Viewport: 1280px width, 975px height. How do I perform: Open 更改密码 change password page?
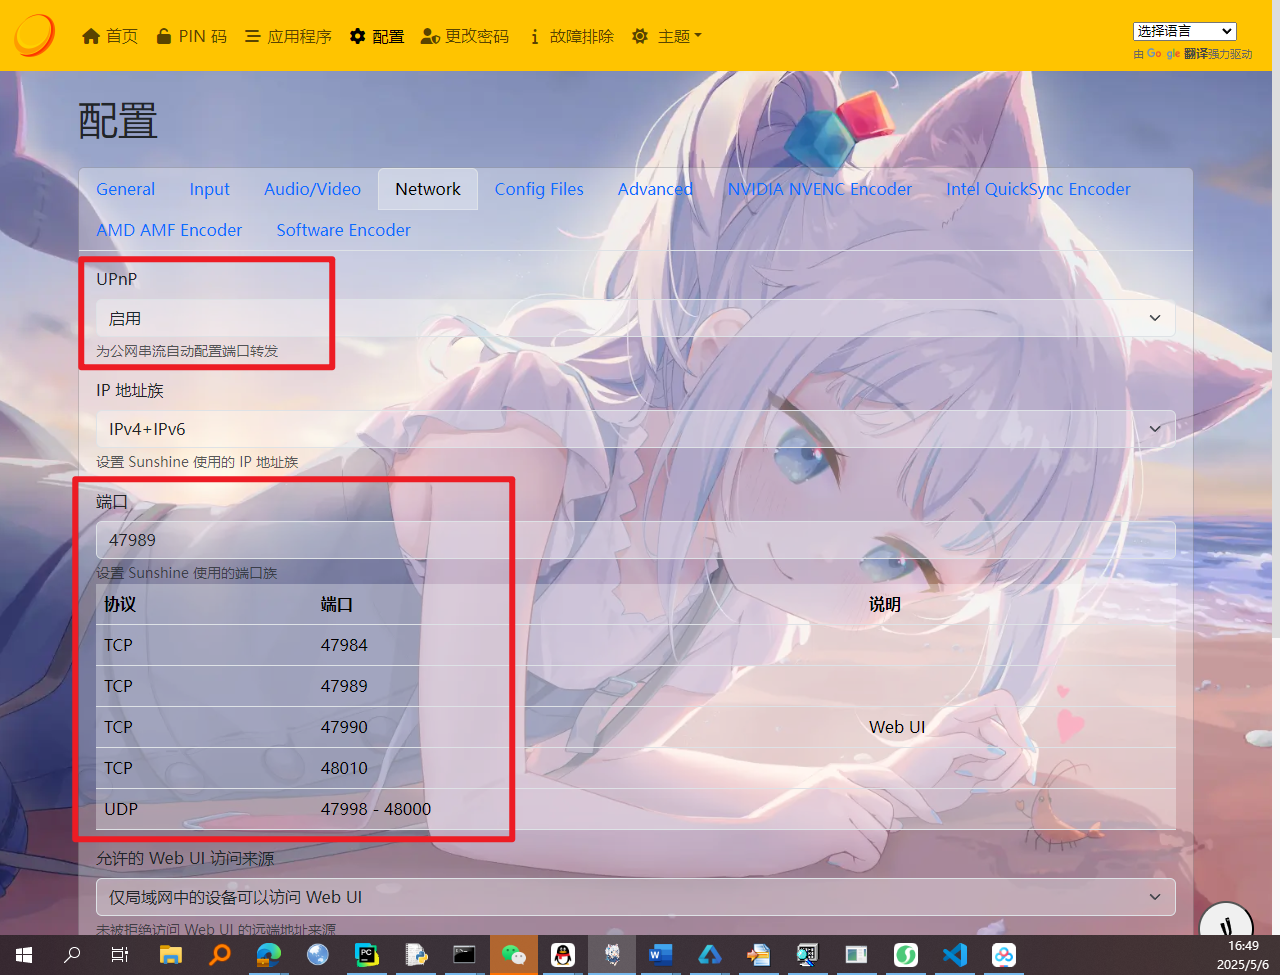point(465,36)
